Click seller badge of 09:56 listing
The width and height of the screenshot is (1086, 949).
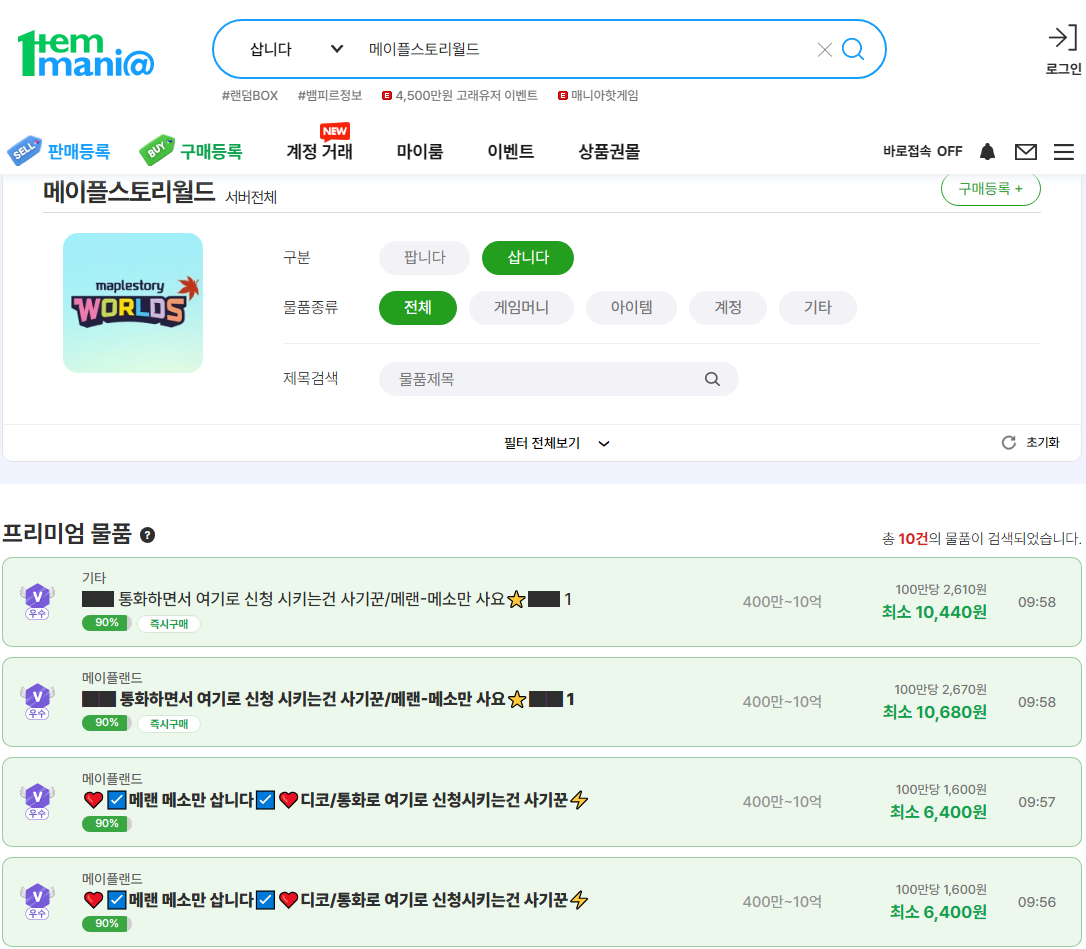point(37,902)
